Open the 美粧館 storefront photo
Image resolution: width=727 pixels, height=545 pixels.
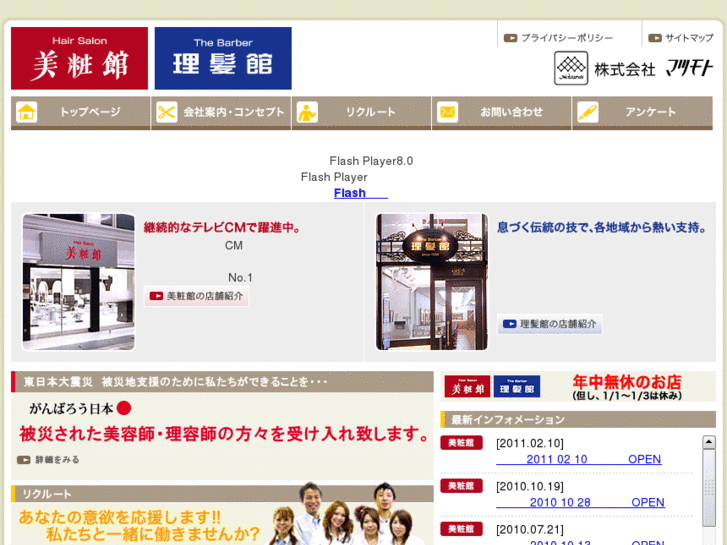pos(79,282)
